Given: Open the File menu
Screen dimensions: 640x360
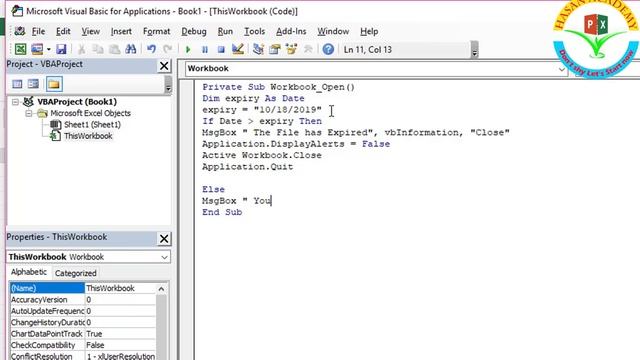Looking at the screenshot, I should tap(38, 31).
